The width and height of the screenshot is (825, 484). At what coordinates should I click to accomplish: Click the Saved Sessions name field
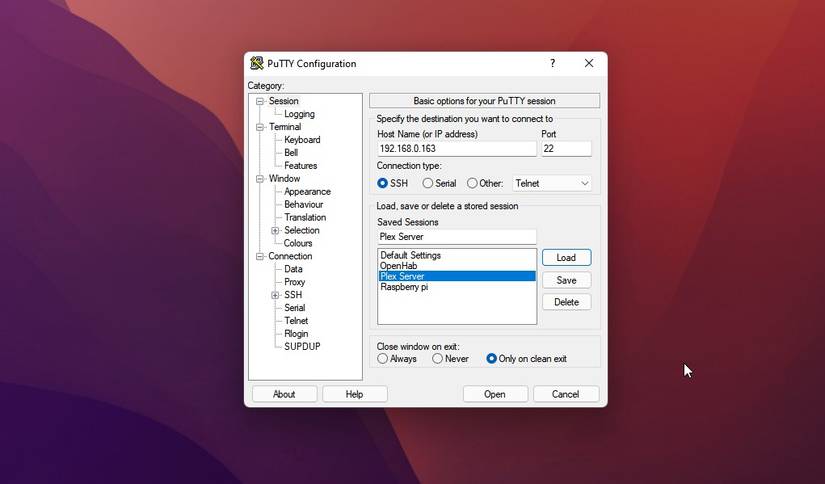click(x=457, y=237)
